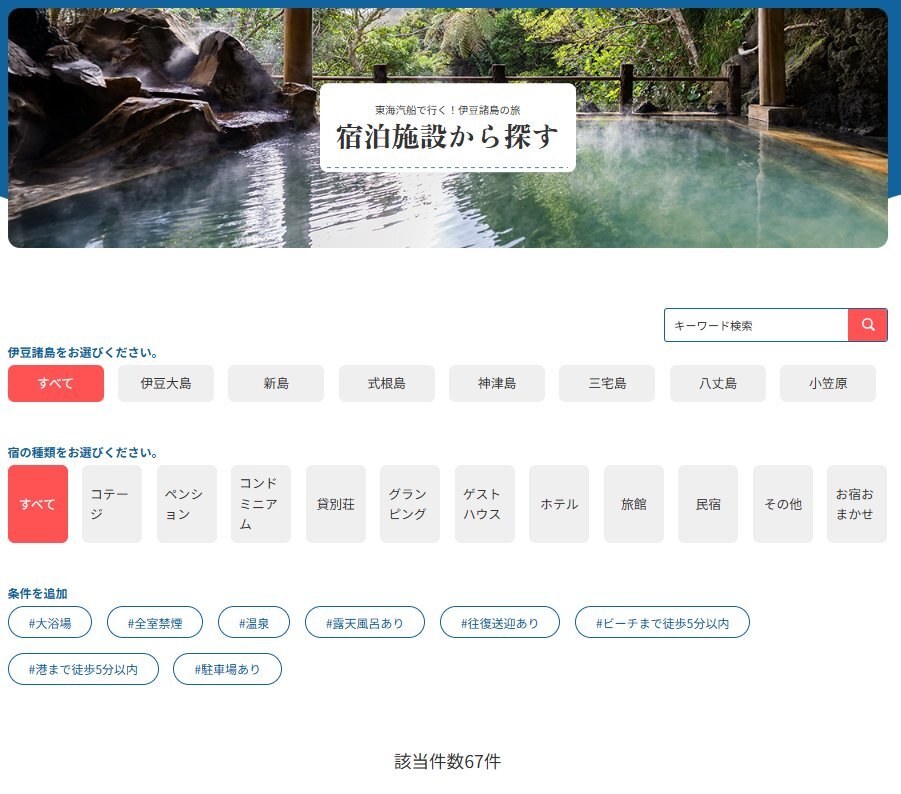Choose コテージ lodging type

[x=112, y=504]
